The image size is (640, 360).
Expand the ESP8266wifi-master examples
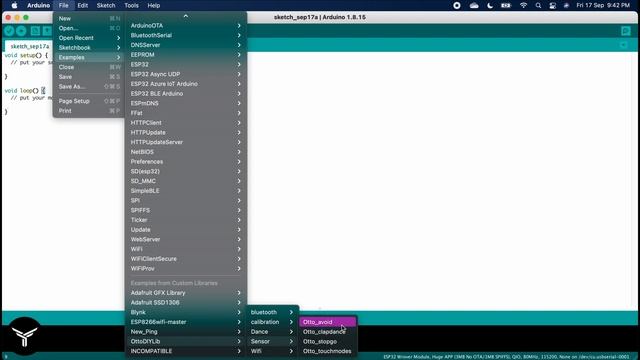click(186, 322)
